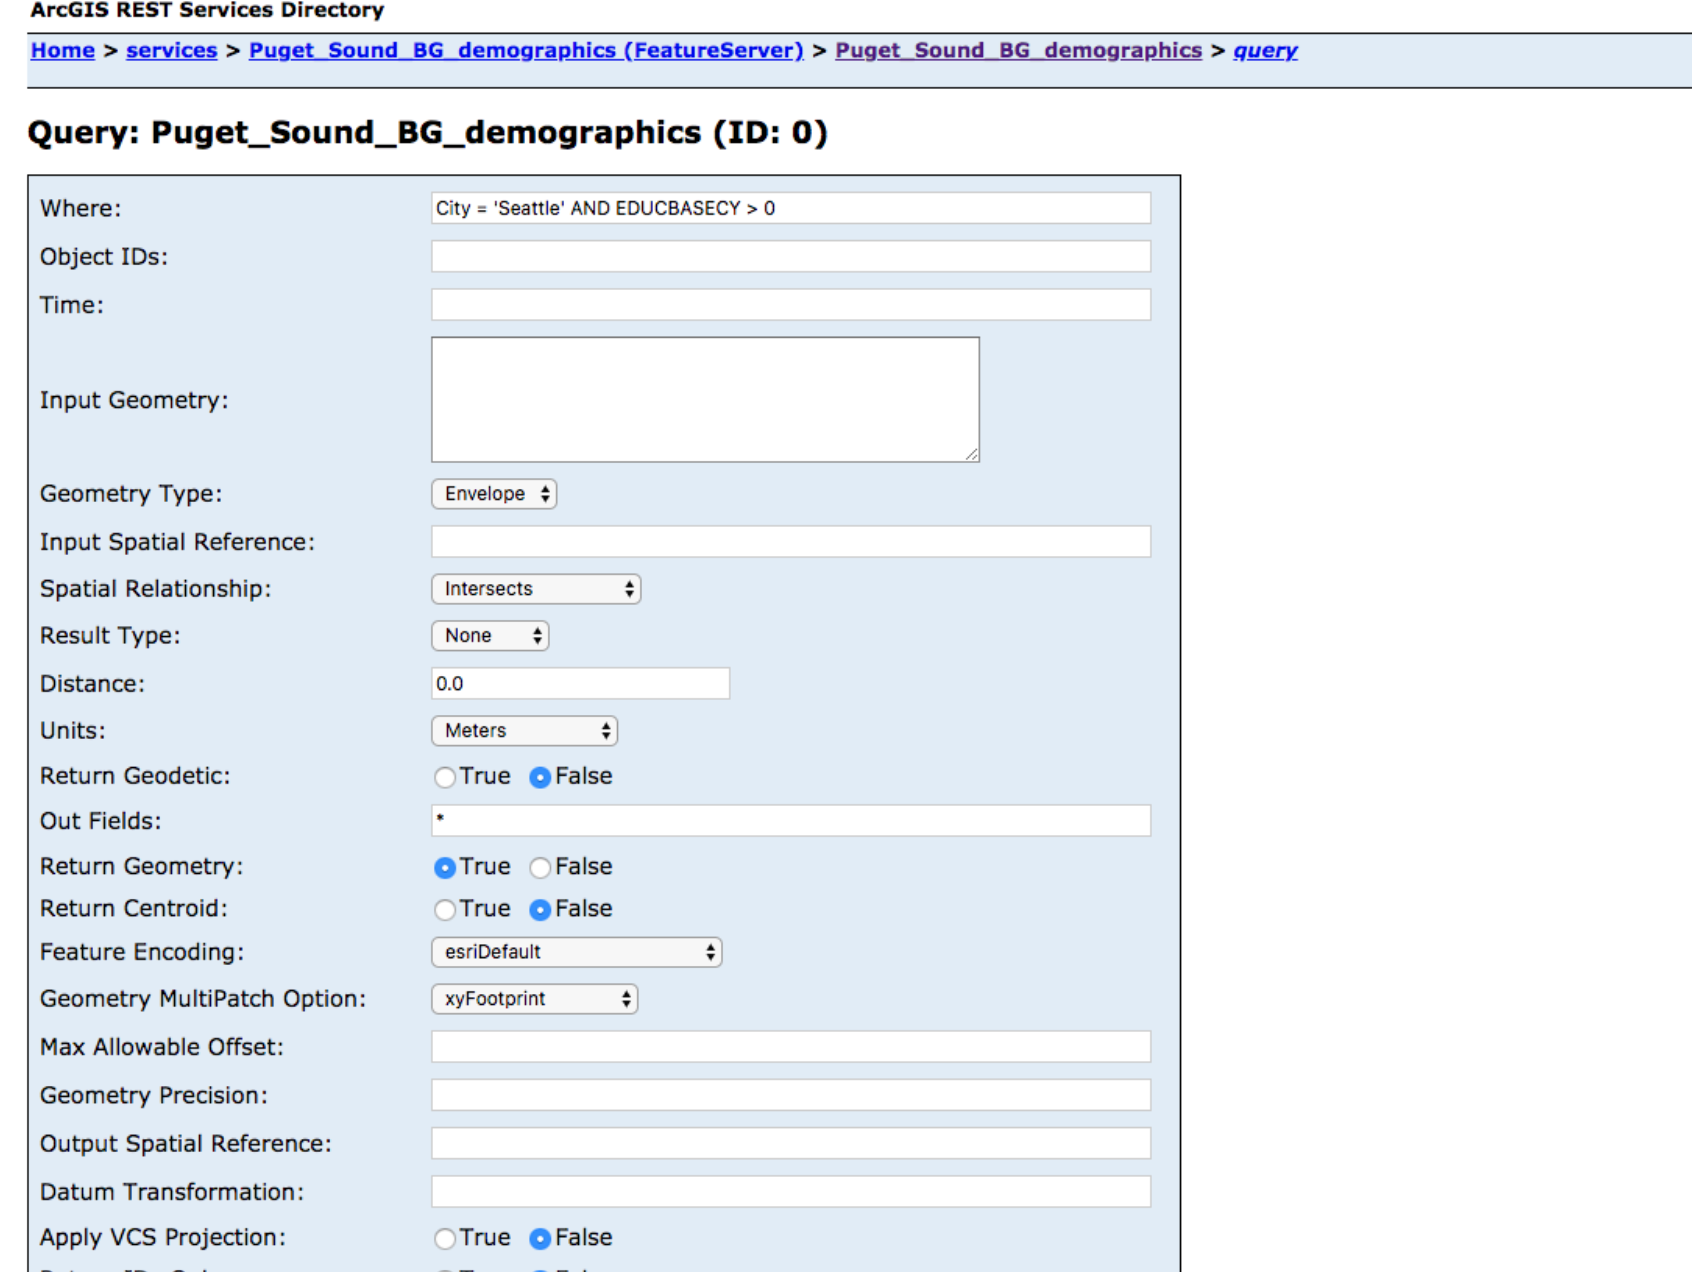Click the Datum Transformation input field
Viewport: 1692px width, 1272px height.
pos(791,1192)
